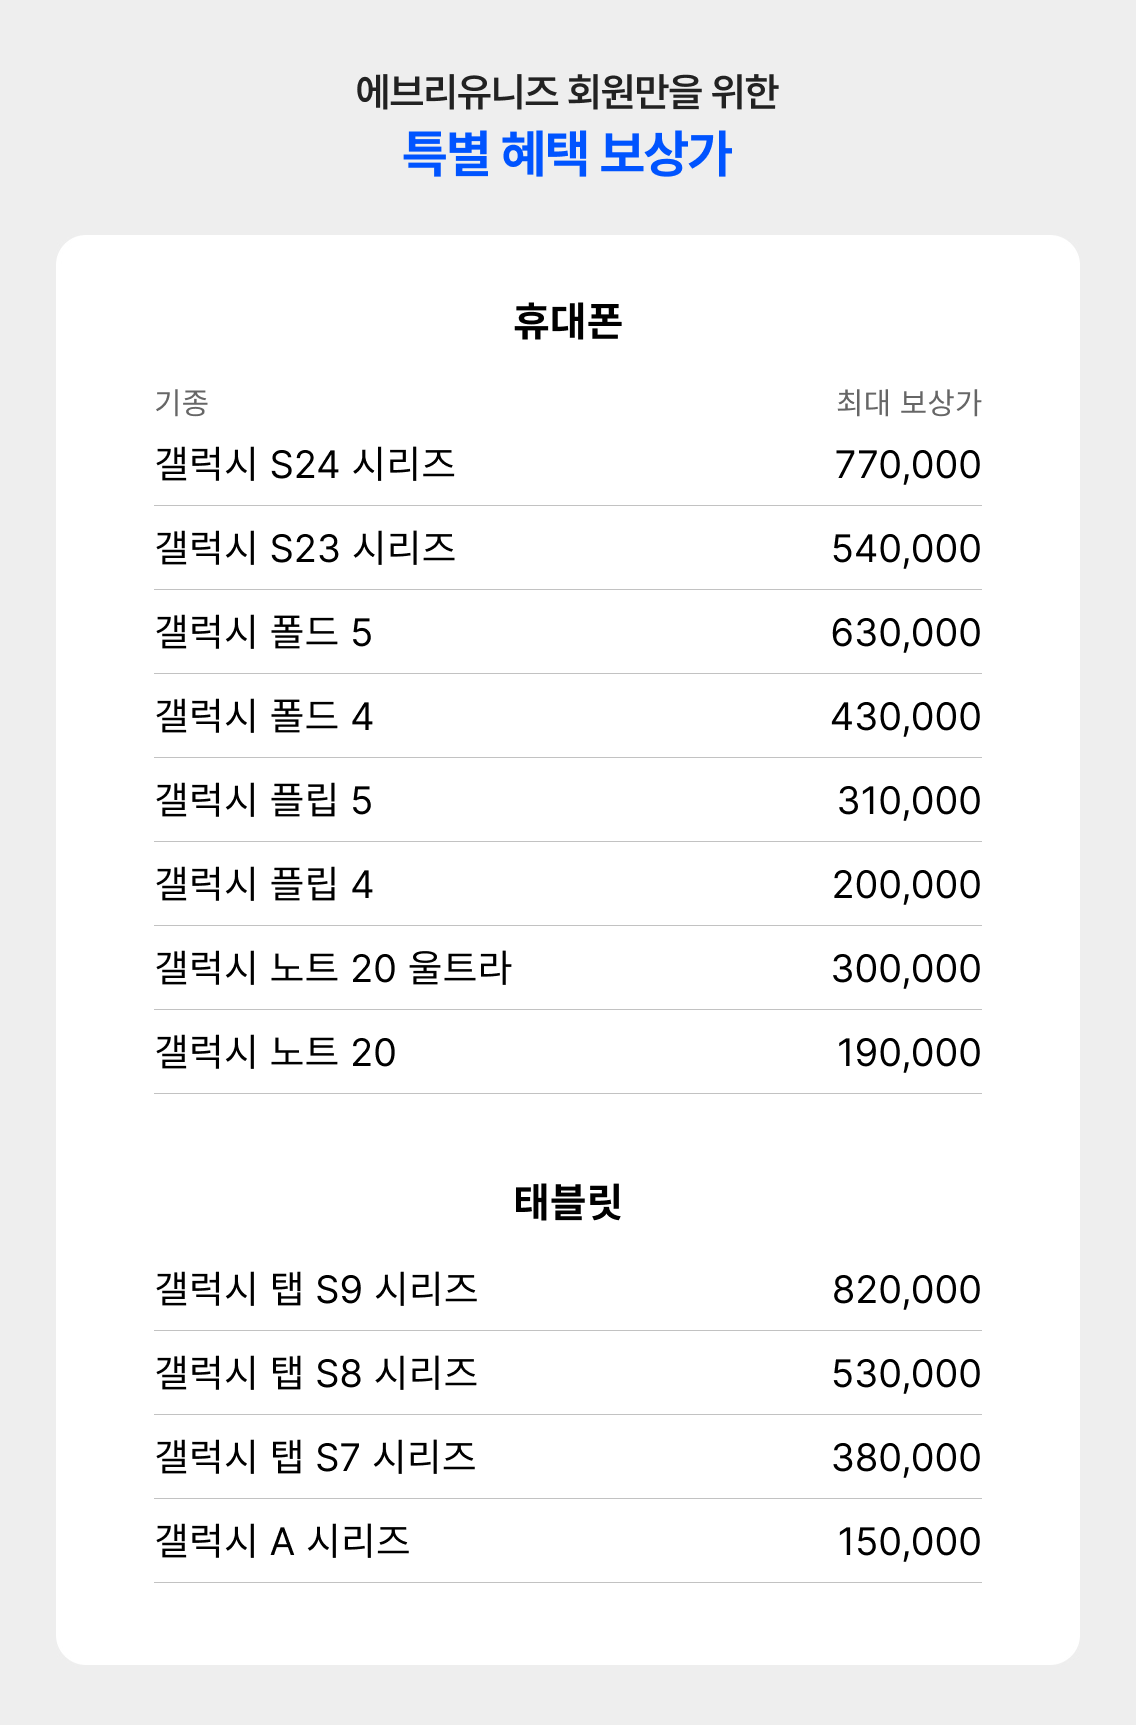This screenshot has height=1725, width=1136.
Task: Click the 기종 column header
Action: pos(181,402)
